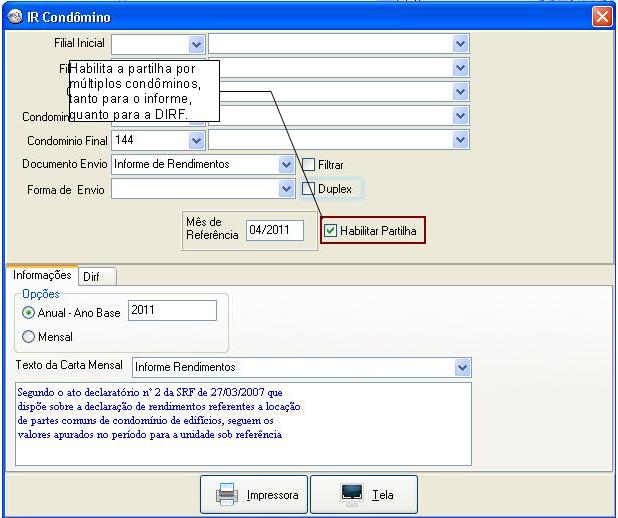The image size is (618, 518).
Task: Click the monitor icon on Tela
Action: 352,494
